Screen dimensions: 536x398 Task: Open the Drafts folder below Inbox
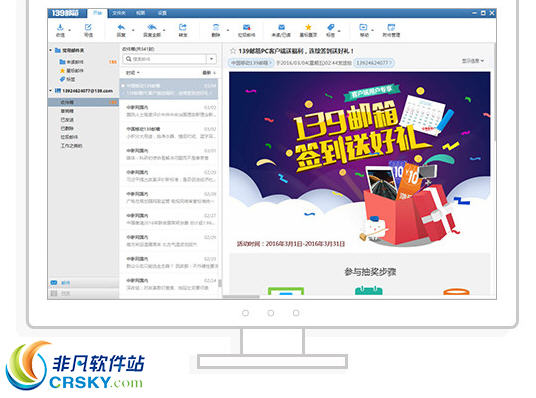click(67, 111)
